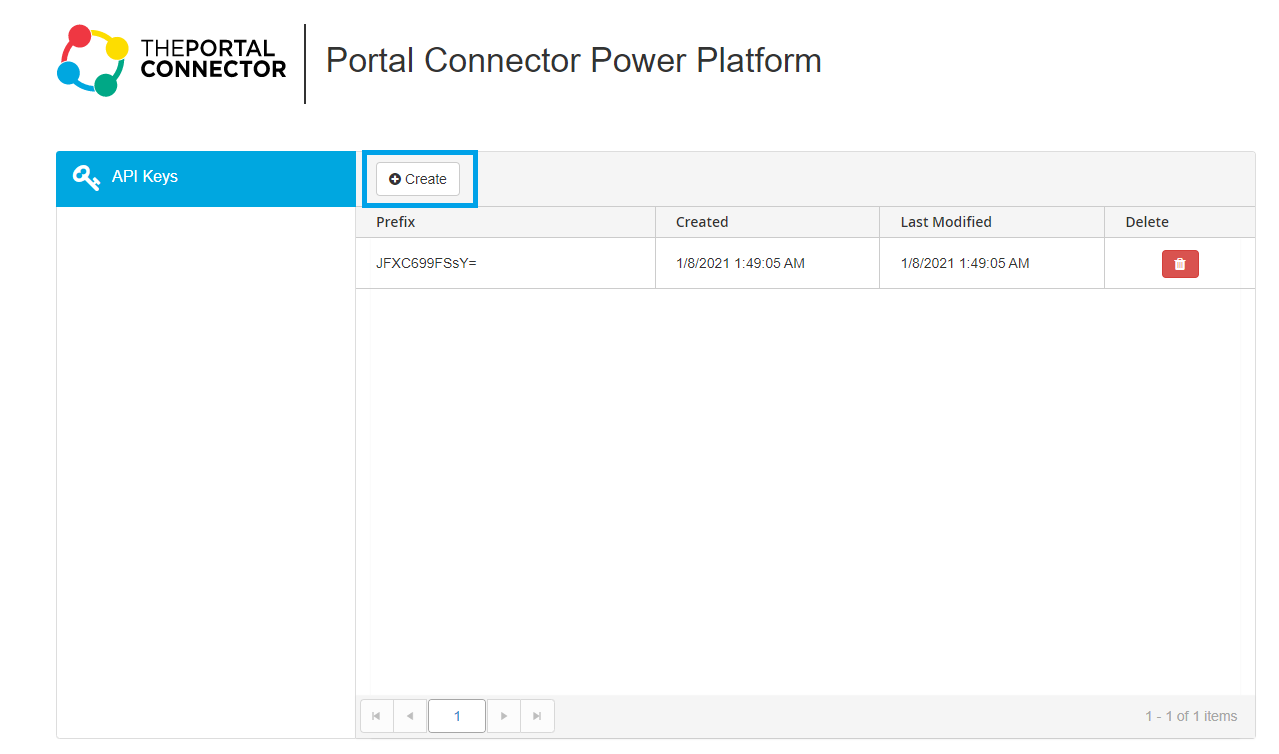Click the Portal Connector Power Platform title
Viewport: 1279px width, 754px height.
[574, 60]
